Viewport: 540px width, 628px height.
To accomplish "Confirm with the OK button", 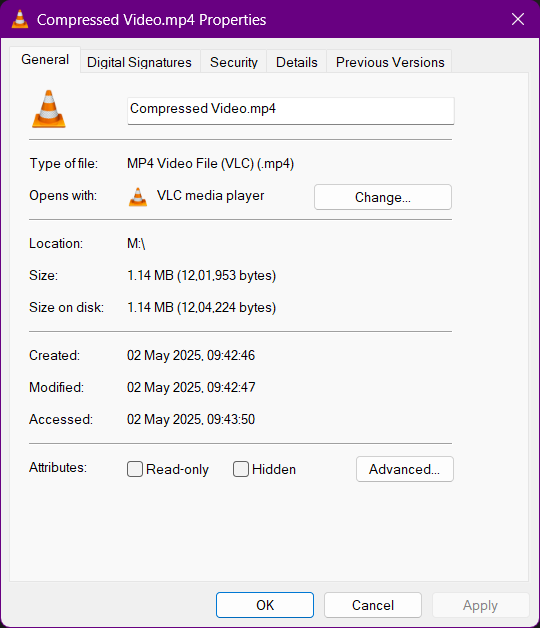I will (x=265, y=605).
